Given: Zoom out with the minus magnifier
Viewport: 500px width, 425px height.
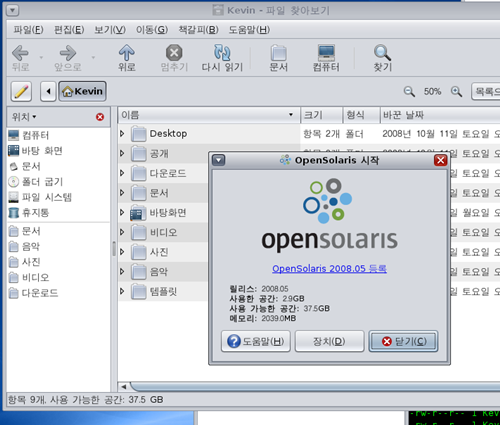Looking at the screenshot, I should click(x=409, y=91).
